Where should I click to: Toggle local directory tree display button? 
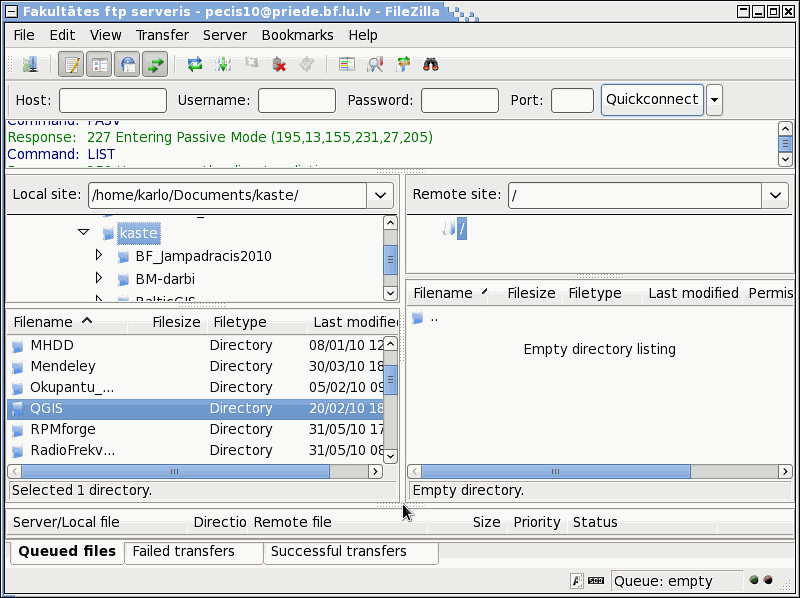click(99, 65)
